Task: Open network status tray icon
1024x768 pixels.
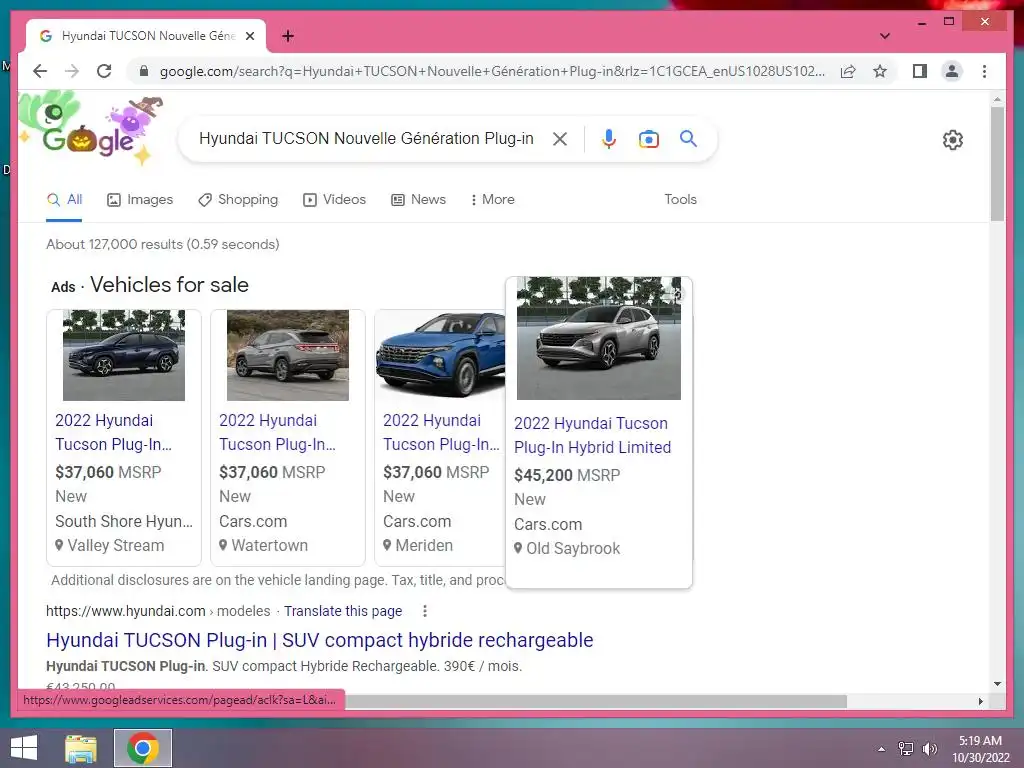Action: (x=906, y=749)
